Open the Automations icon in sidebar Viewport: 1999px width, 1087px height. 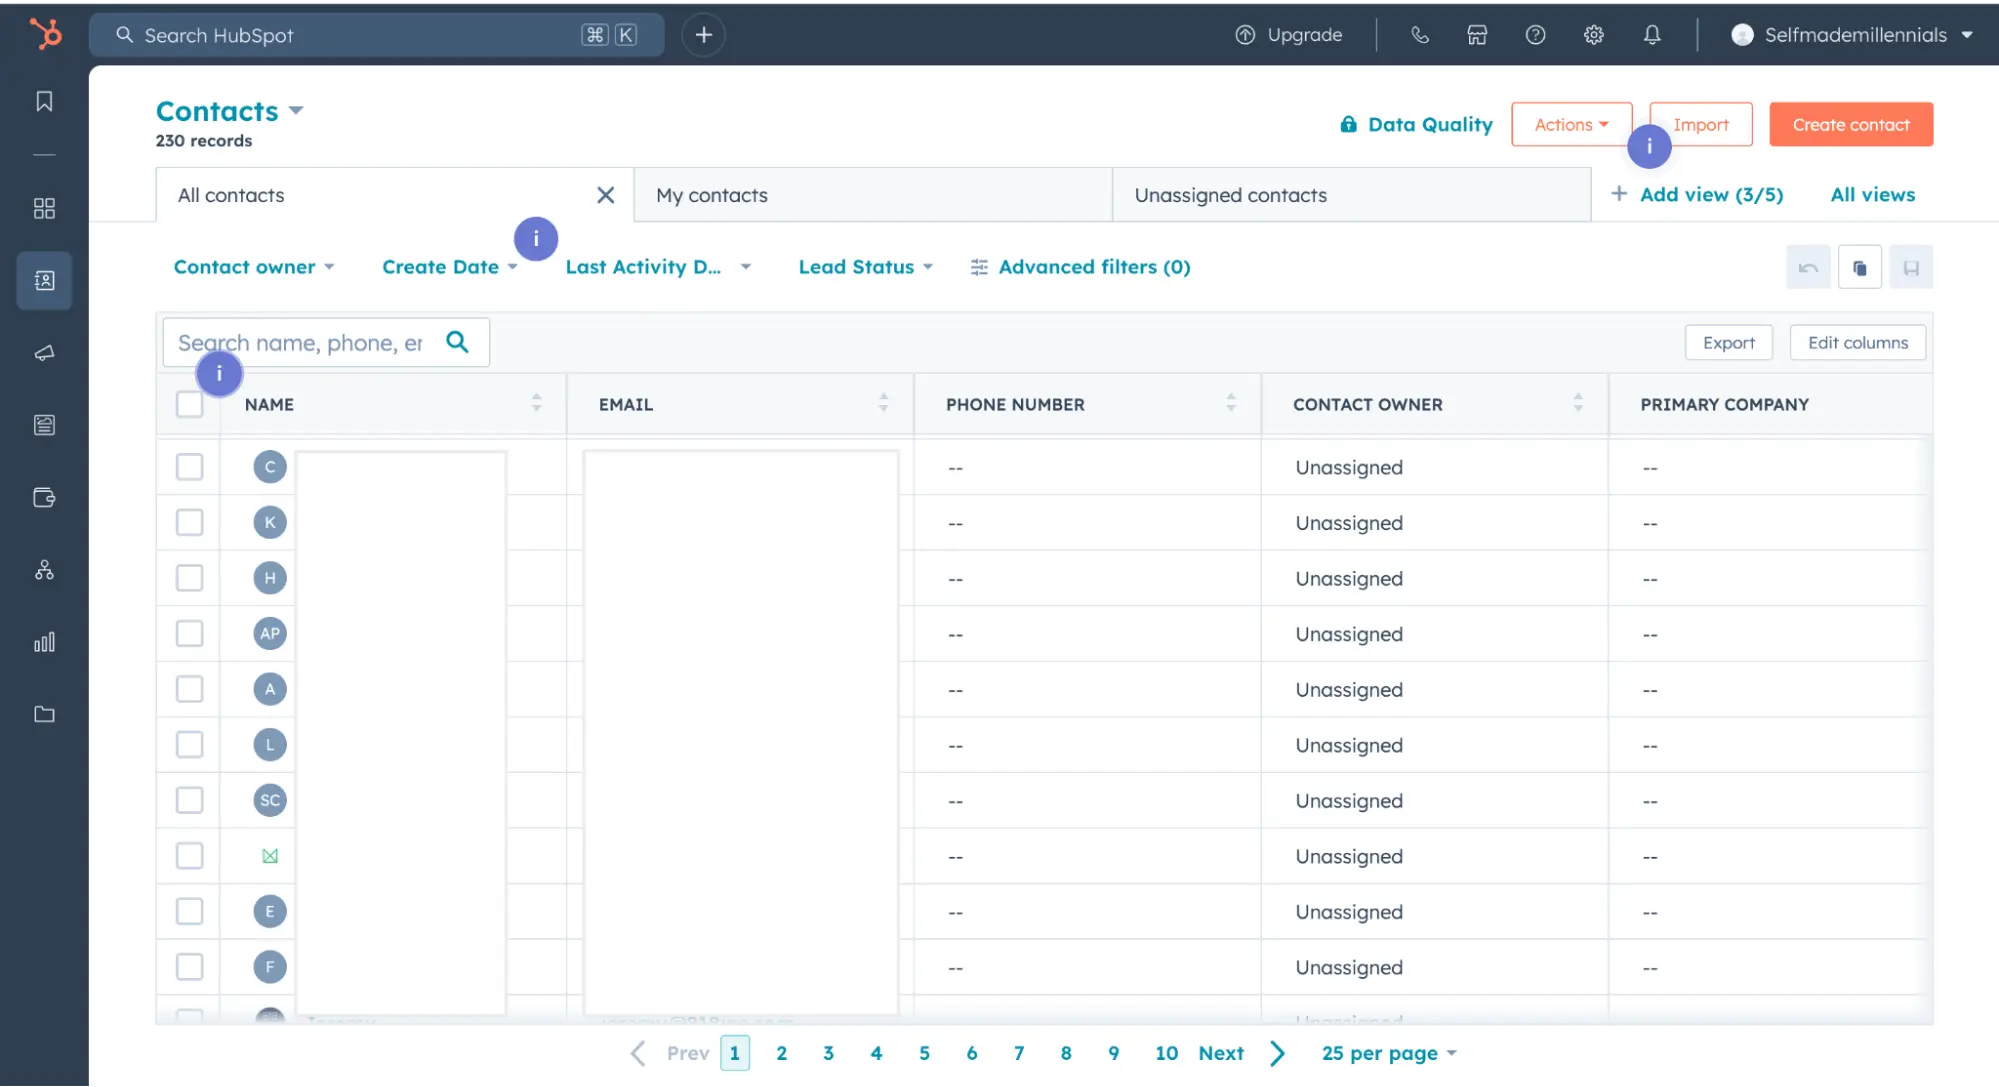(43, 571)
